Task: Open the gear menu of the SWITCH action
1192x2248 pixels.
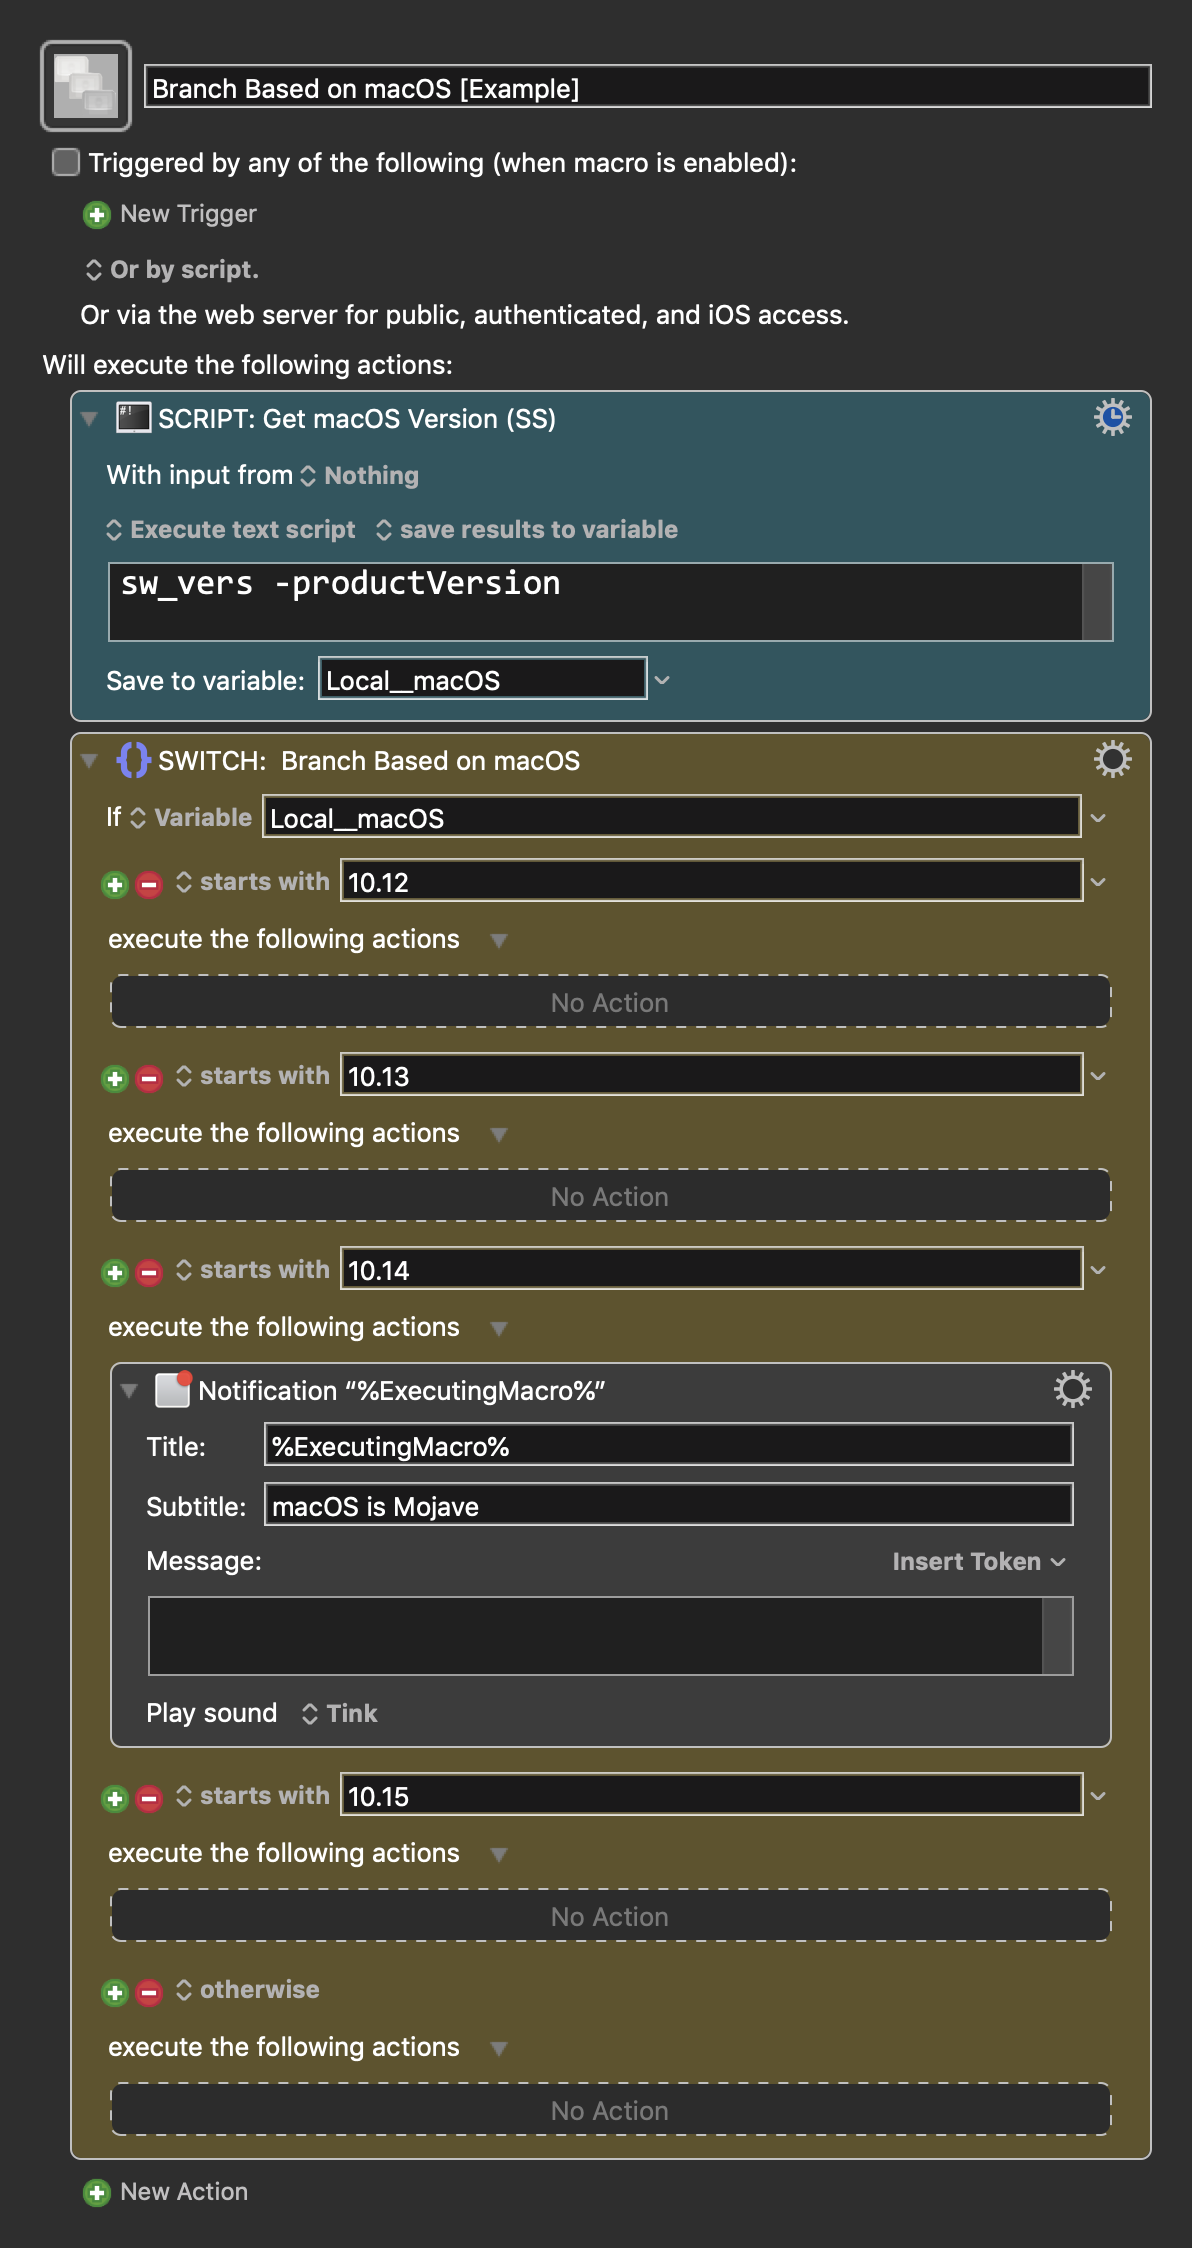Action: tap(1112, 759)
